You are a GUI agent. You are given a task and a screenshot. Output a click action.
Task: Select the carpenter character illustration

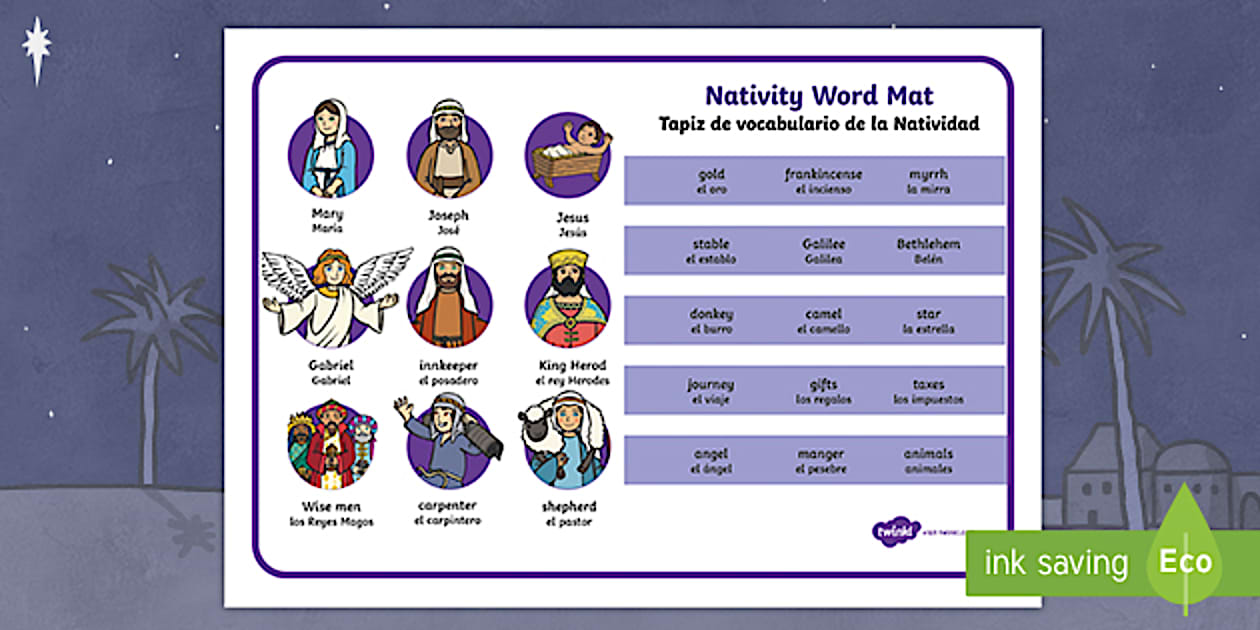(x=448, y=445)
